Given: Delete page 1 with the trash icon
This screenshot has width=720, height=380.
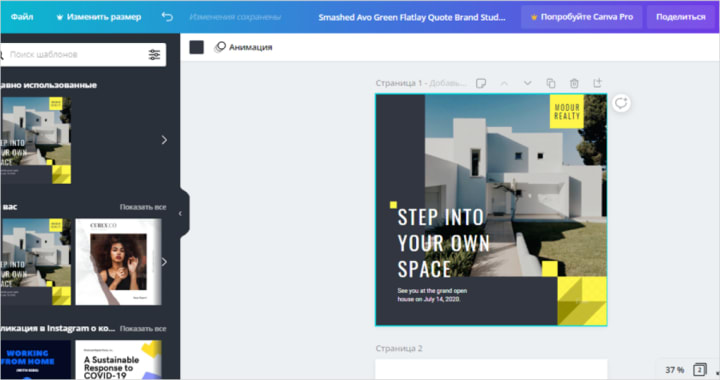Looking at the screenshot, I should click(574, 83).
